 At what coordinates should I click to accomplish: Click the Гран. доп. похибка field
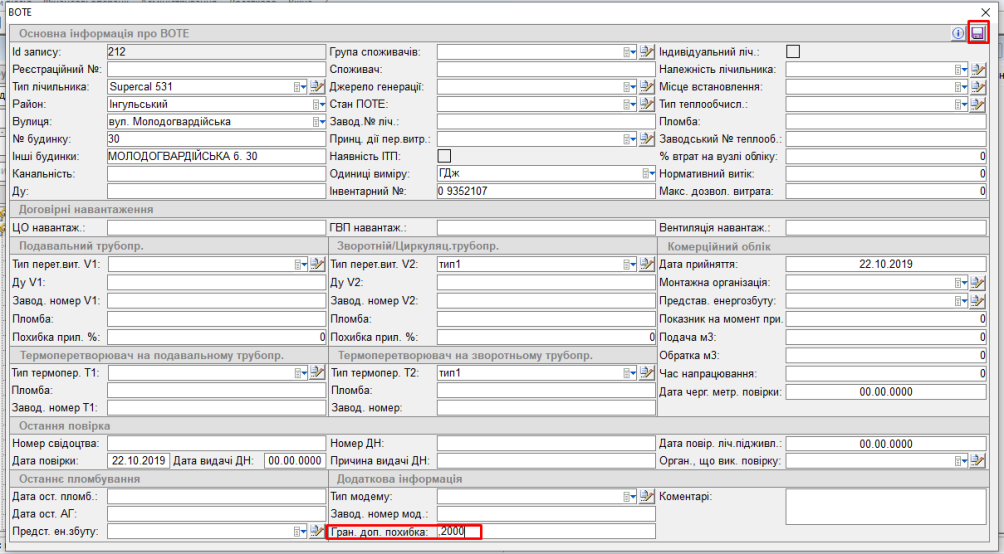click(545, 531)
